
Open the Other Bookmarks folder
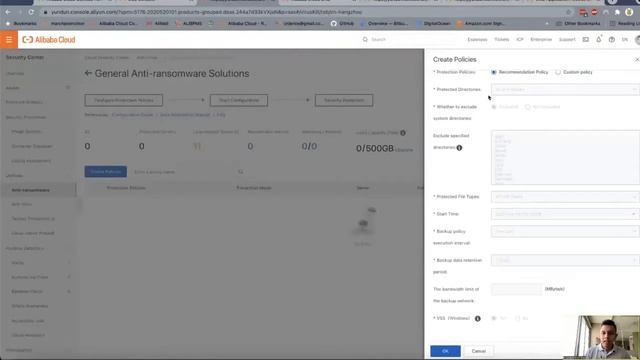click(578, 24)
